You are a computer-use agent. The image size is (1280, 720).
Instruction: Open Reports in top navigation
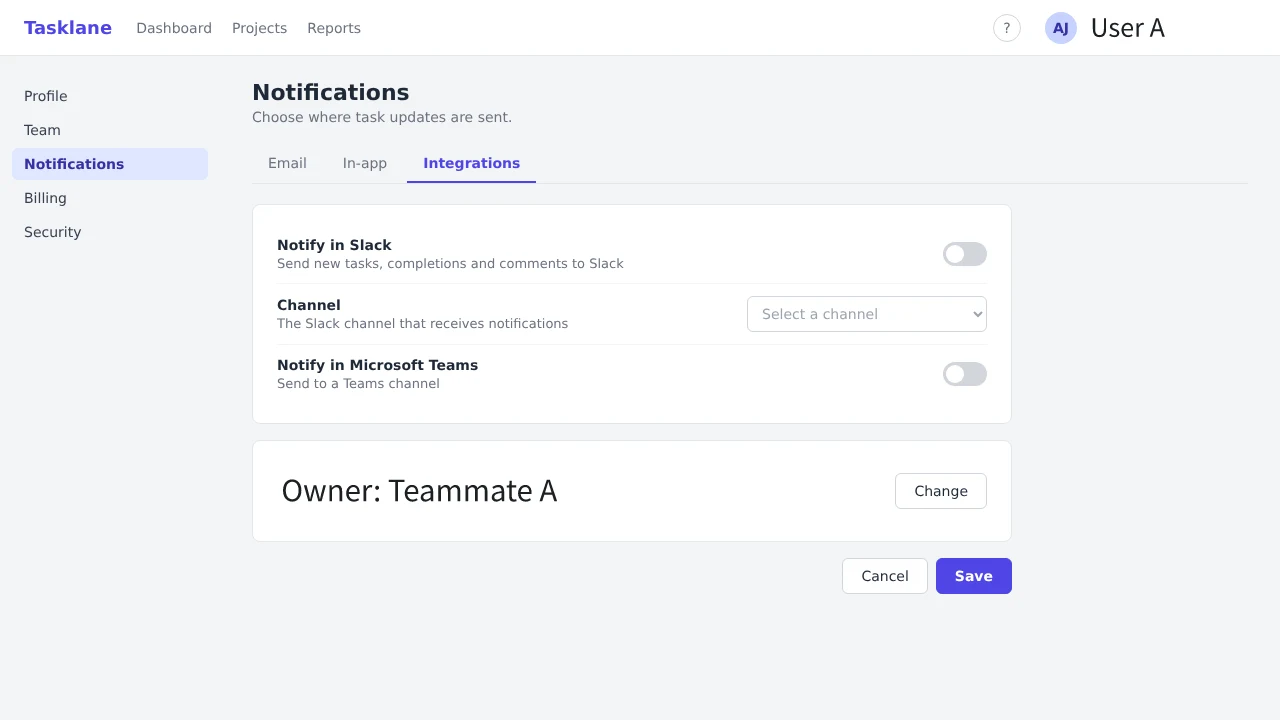click(x=334, y=28)
